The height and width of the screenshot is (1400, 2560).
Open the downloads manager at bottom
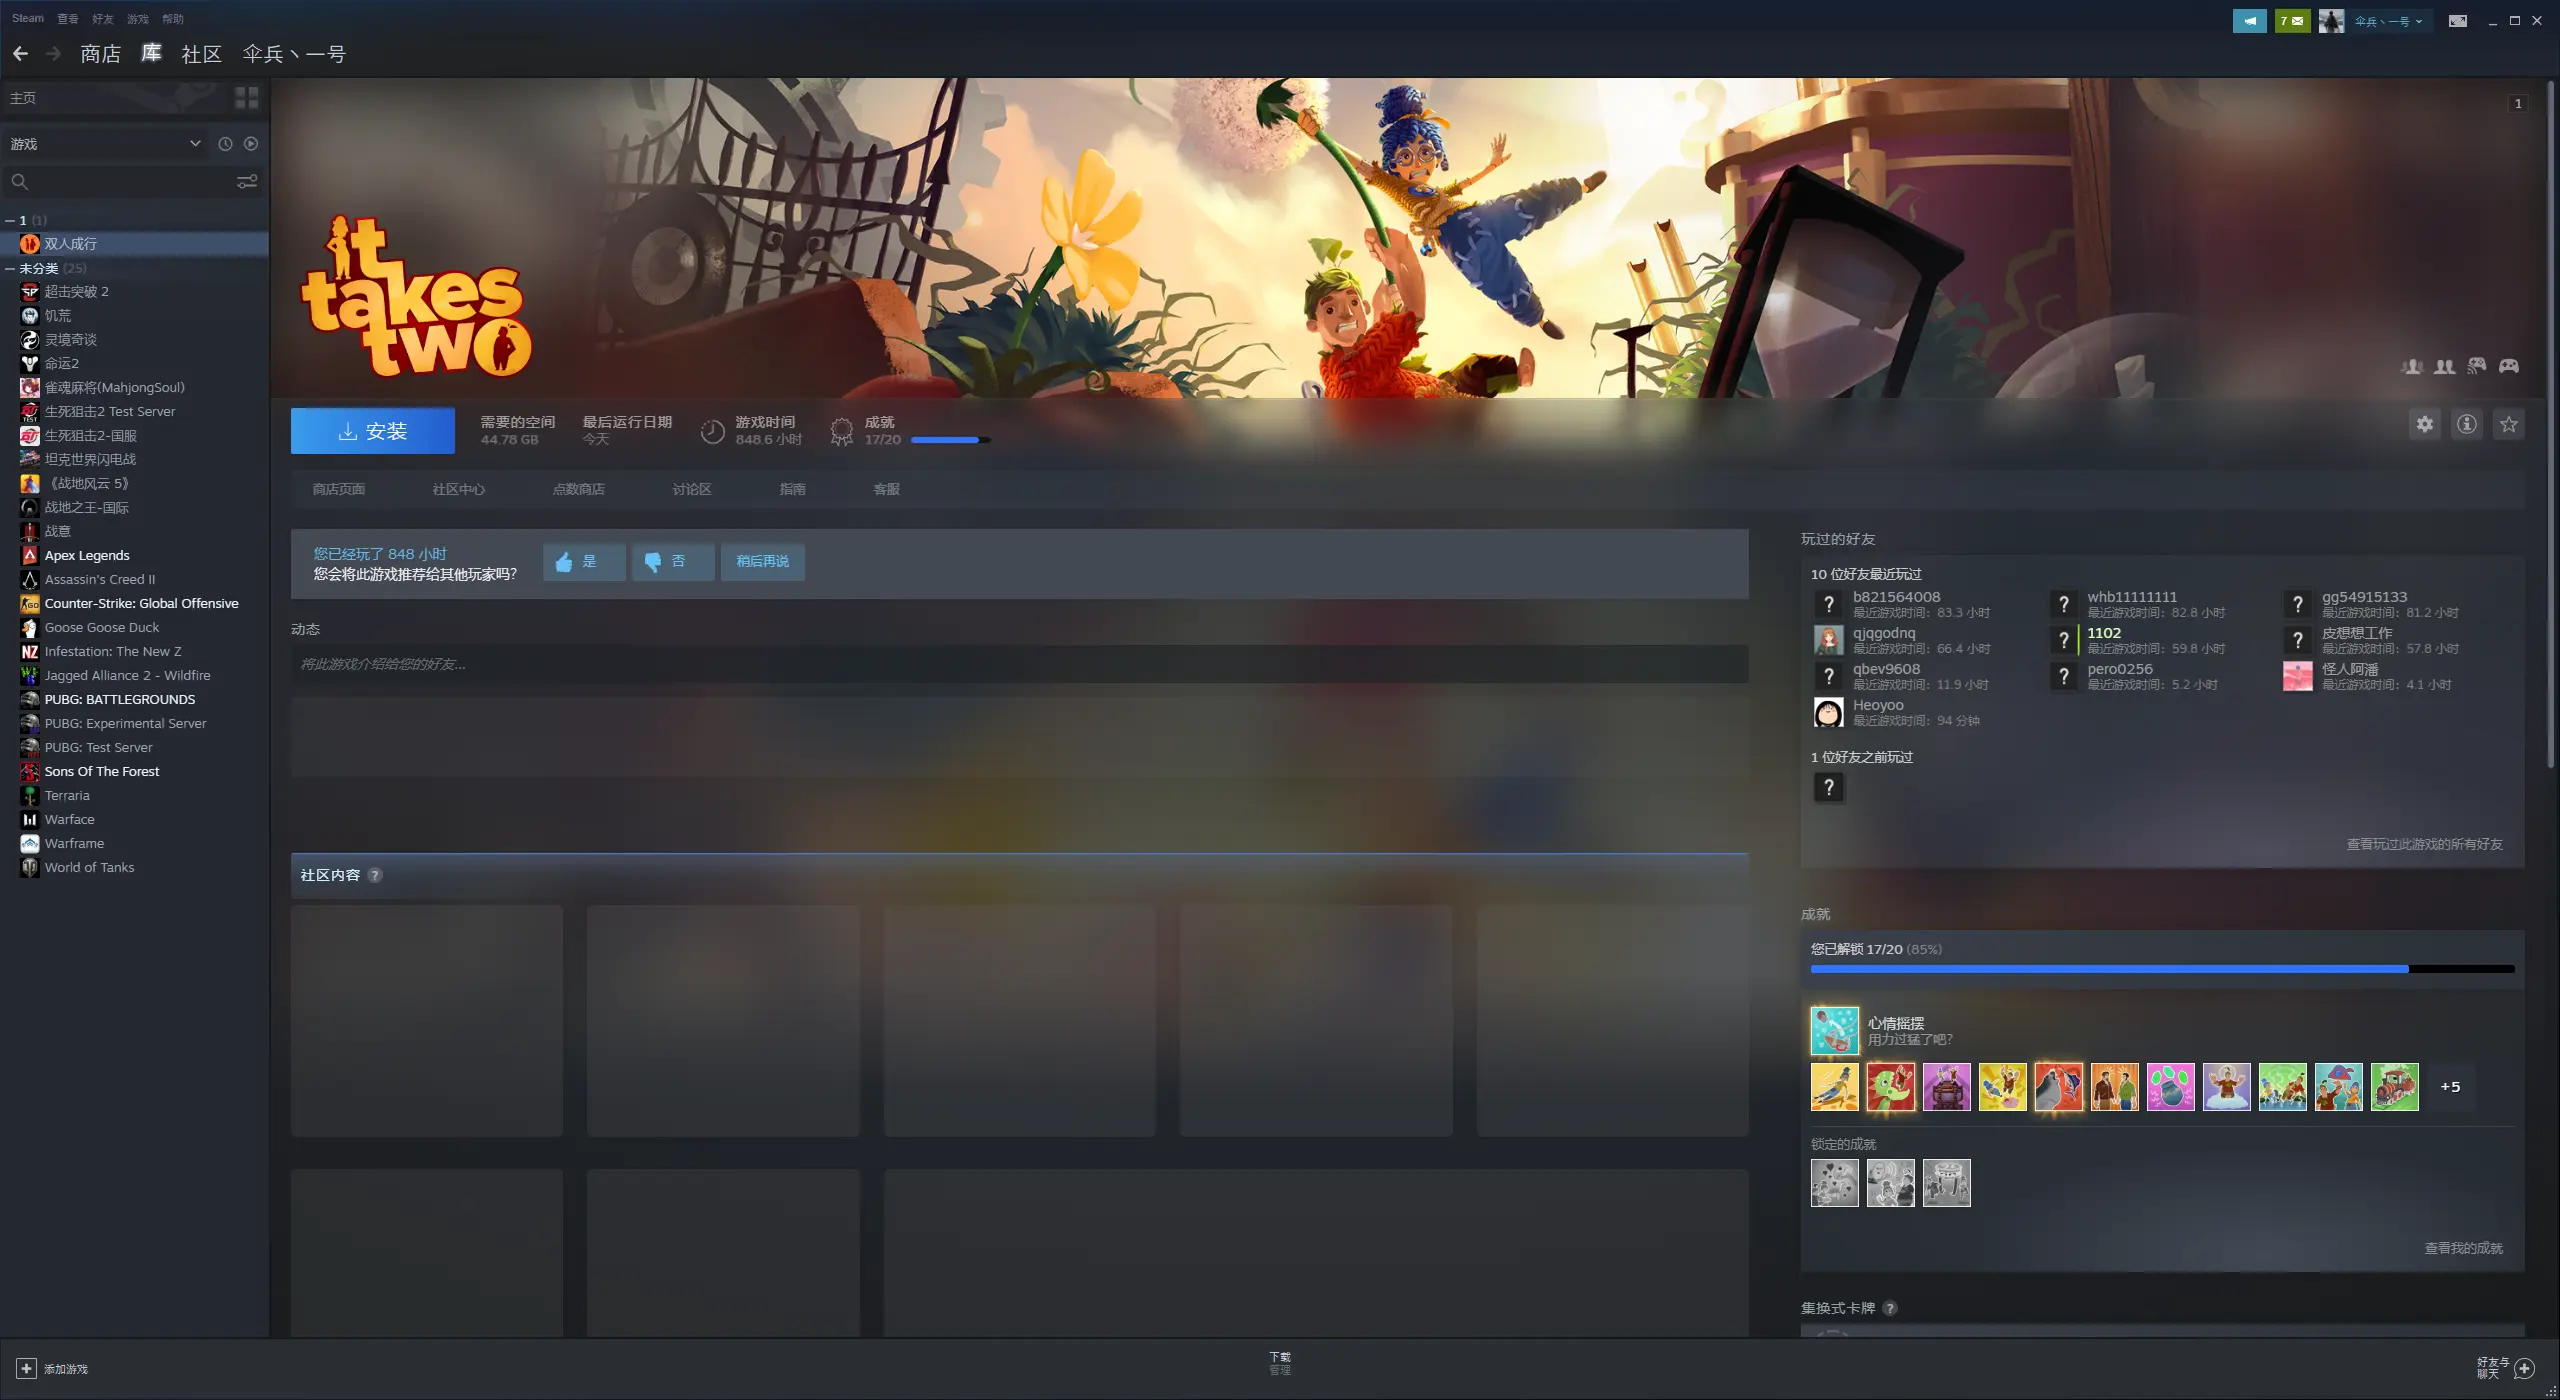1280,1364
